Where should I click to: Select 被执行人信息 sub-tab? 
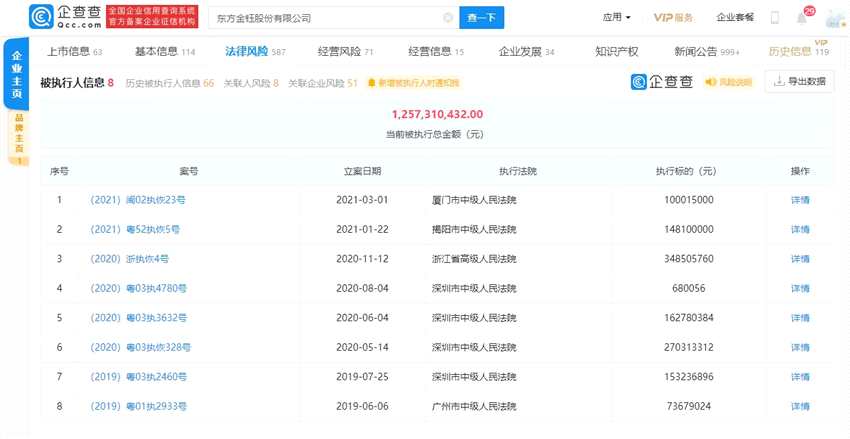77,83
